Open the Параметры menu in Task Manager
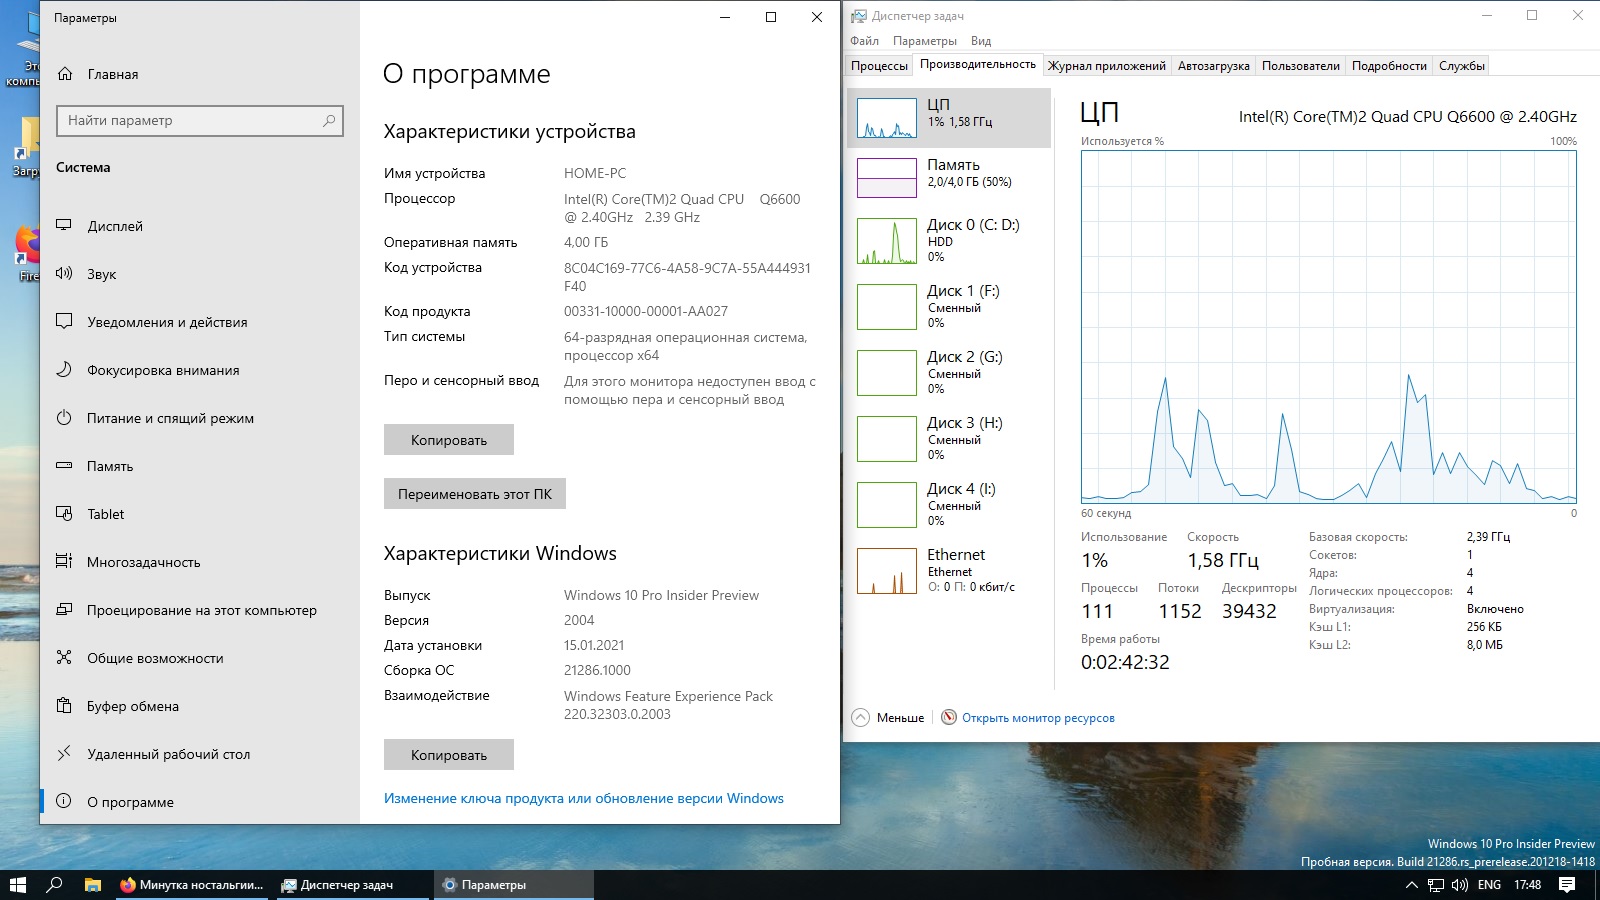Viewport: 1600px width, 900px height. 925,41
